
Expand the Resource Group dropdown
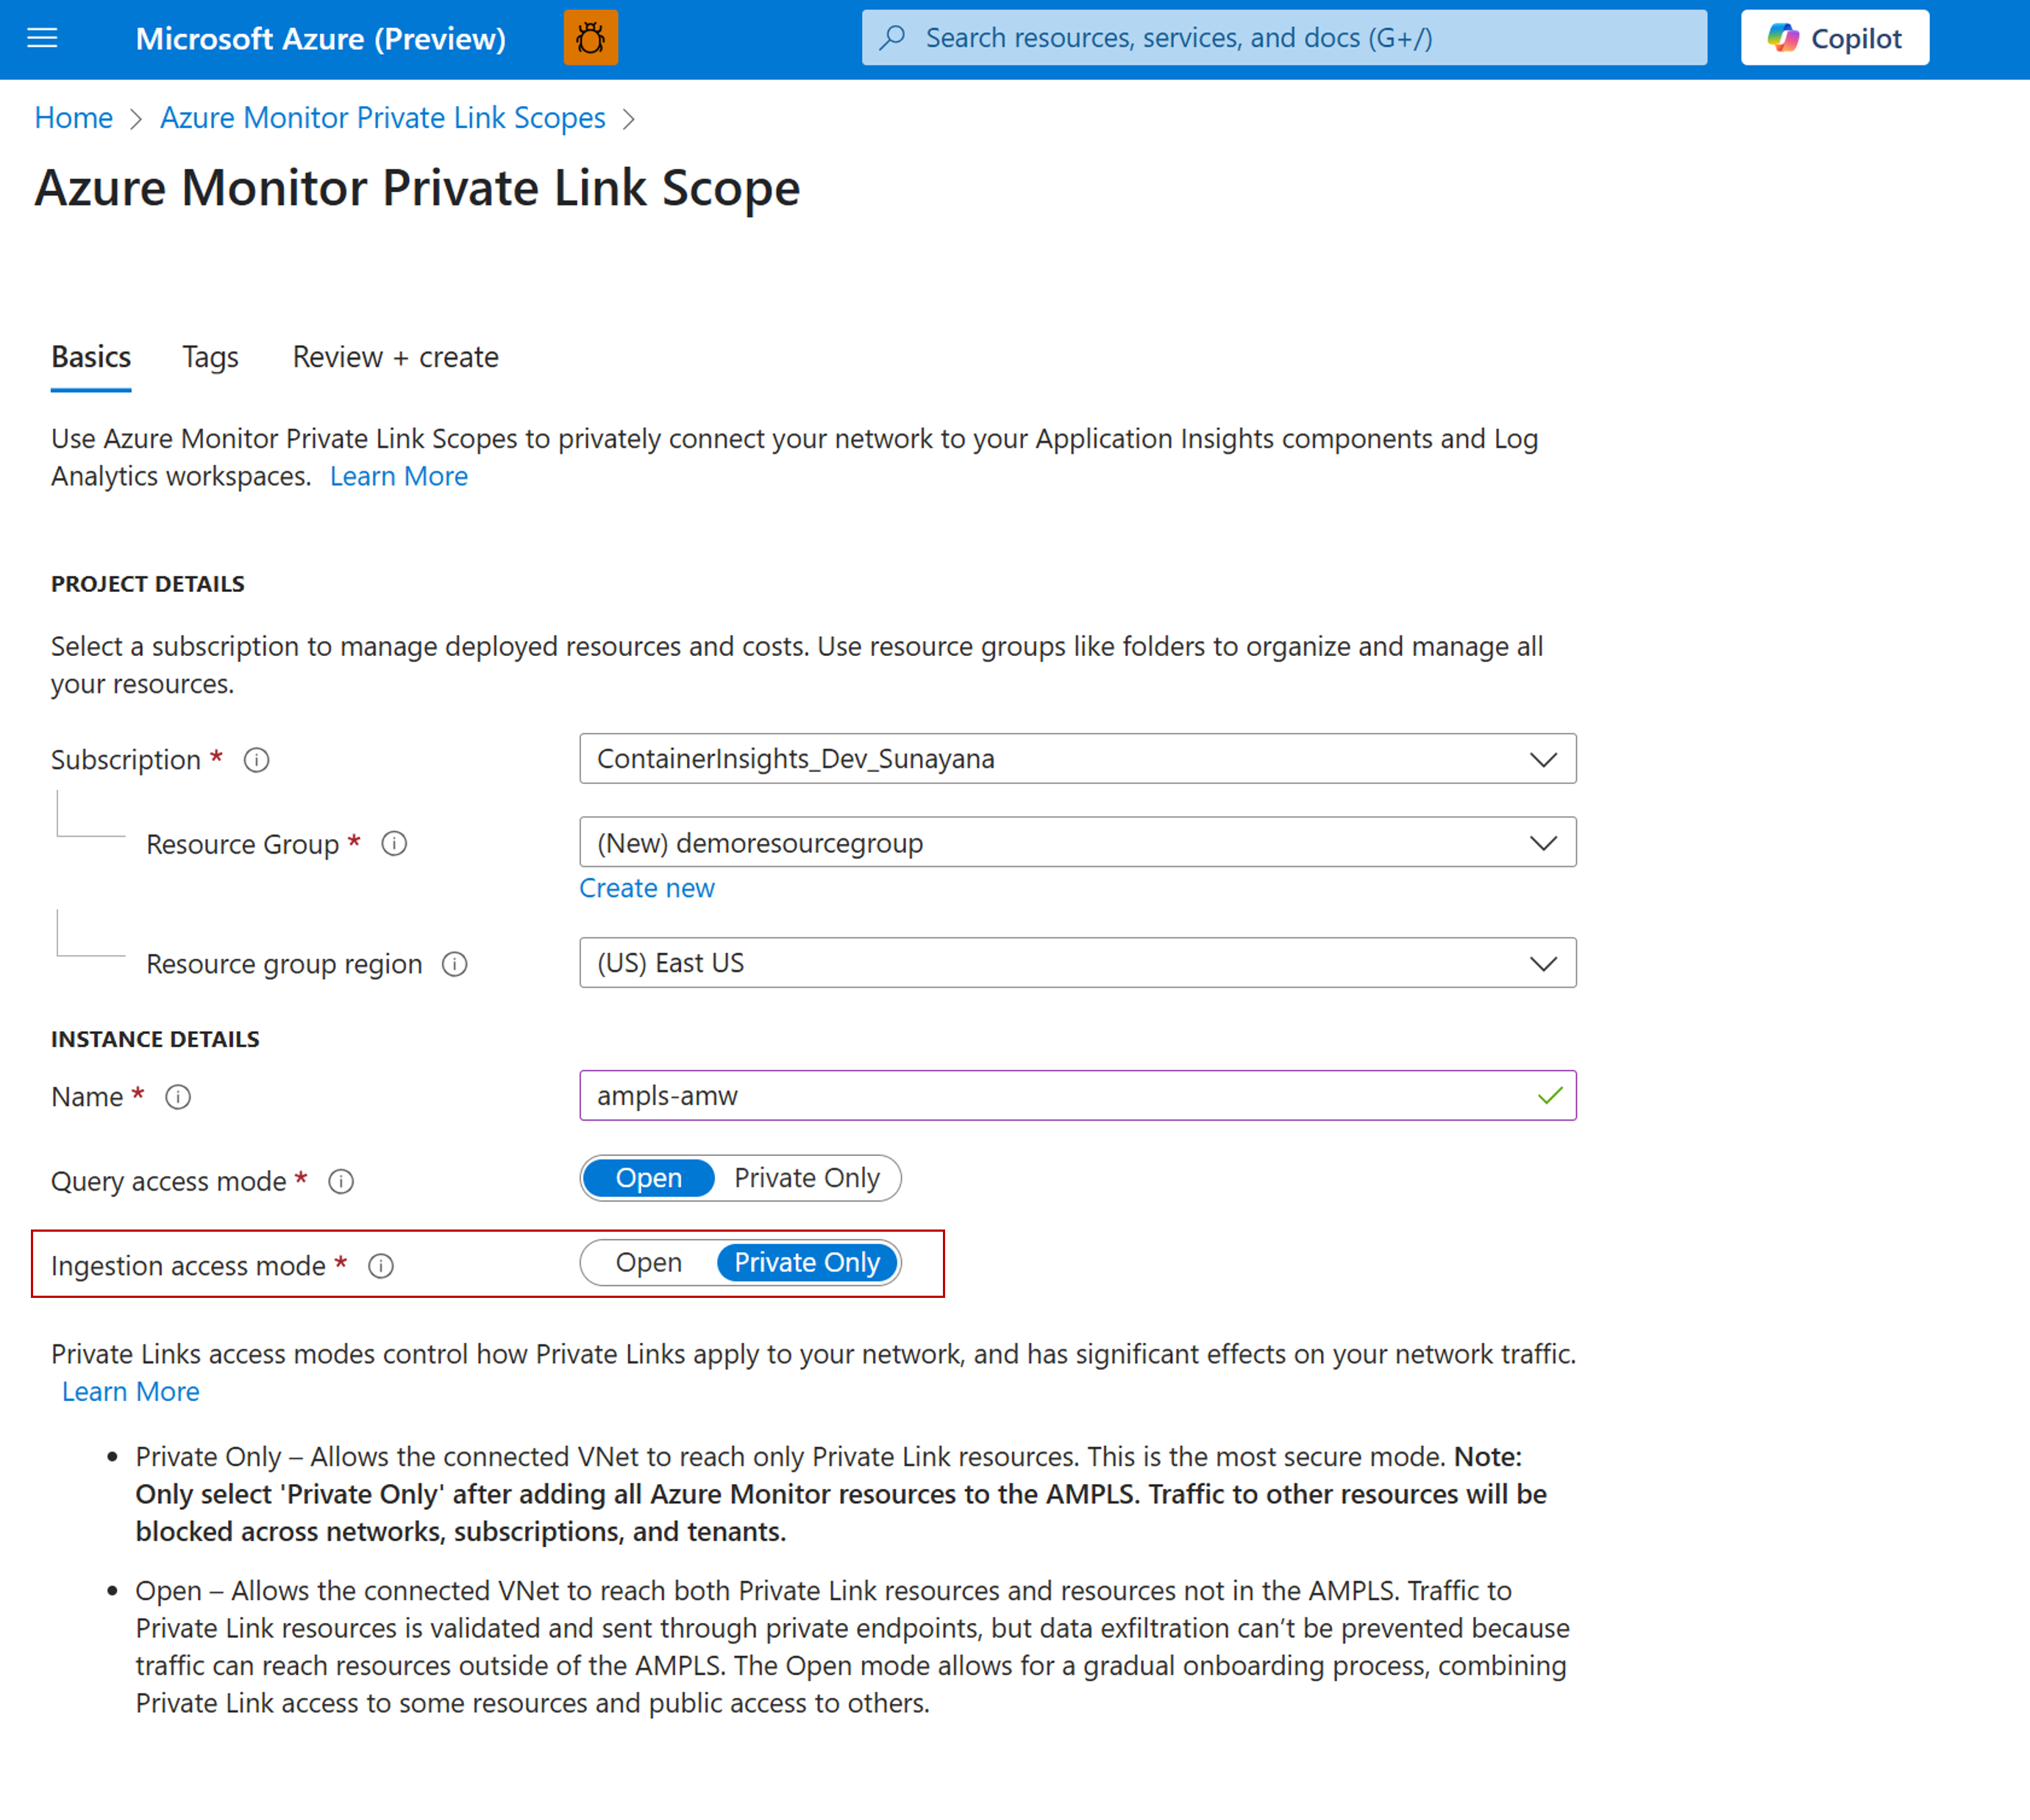point(1077,843)
